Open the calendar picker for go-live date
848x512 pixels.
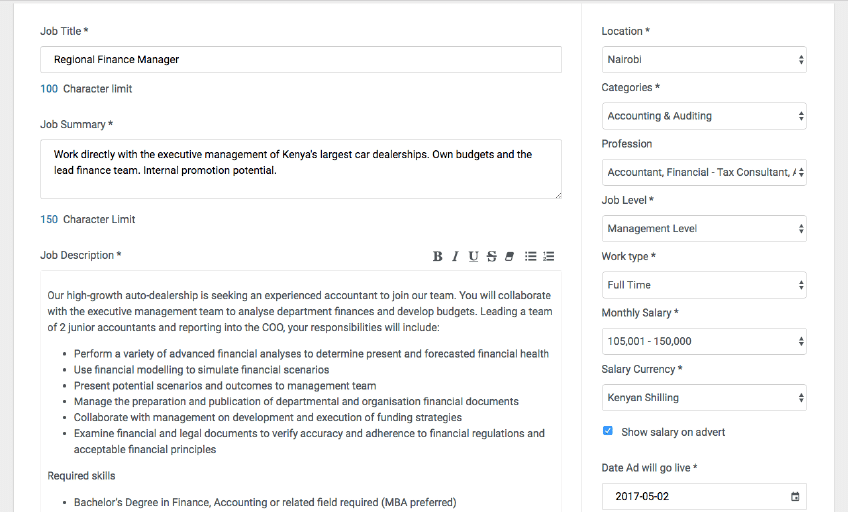[x=795, y=497]
